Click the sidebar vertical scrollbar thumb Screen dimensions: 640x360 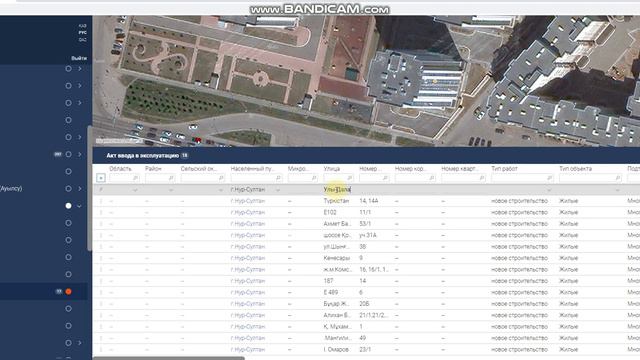click(89, 188)
